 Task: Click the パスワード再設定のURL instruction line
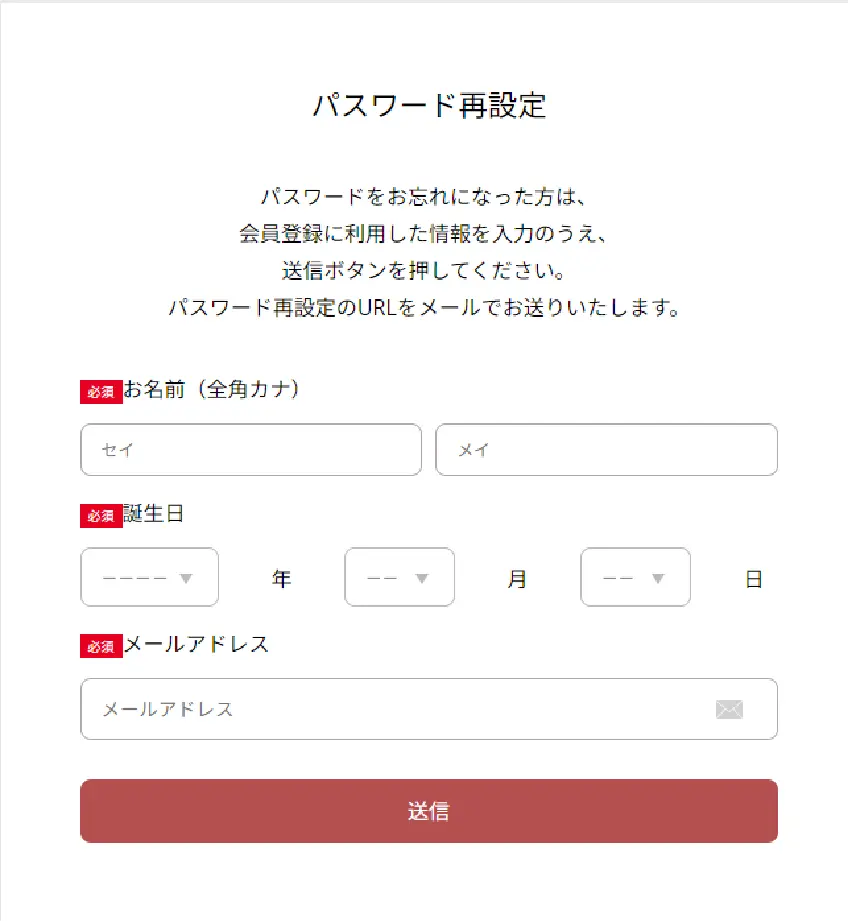click(x=424, y=308)
